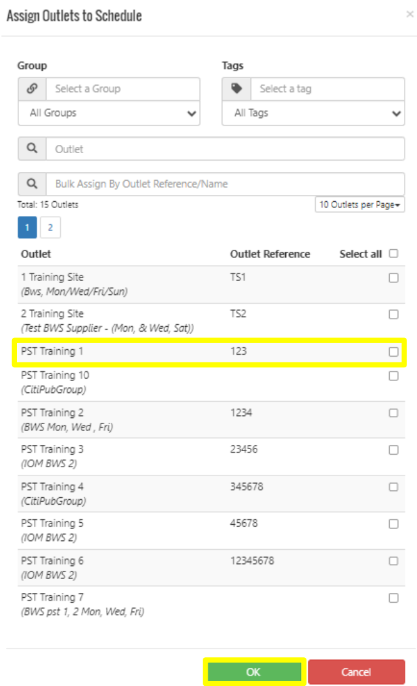Confirm with the green OK button
This screenshot has width=417, height=686.
pos(254,672)
